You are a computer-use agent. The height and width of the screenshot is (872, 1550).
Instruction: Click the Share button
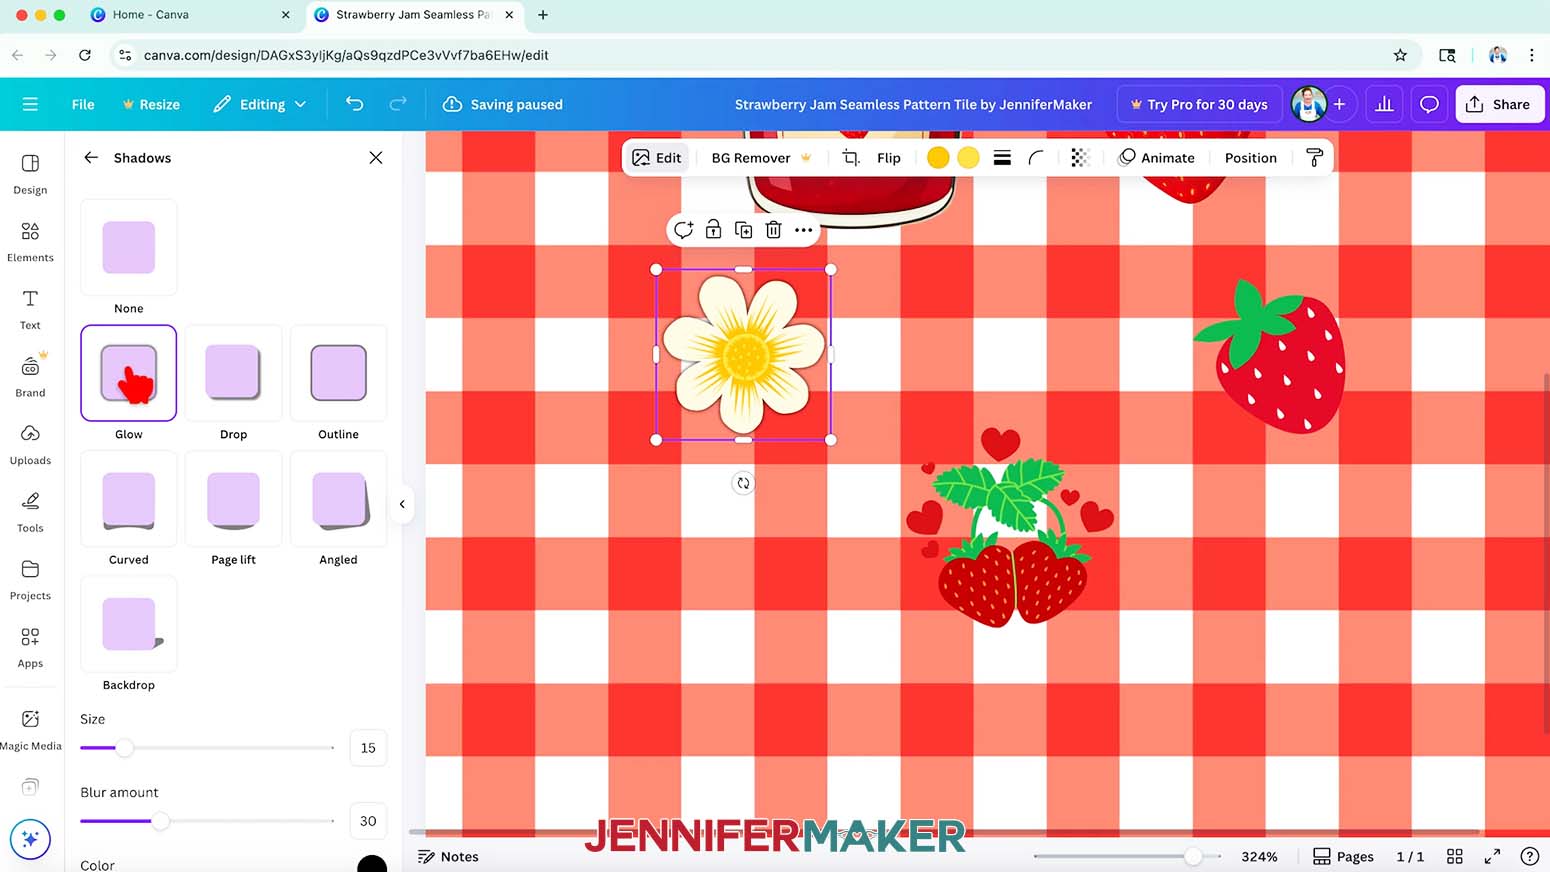[1499, 104]
